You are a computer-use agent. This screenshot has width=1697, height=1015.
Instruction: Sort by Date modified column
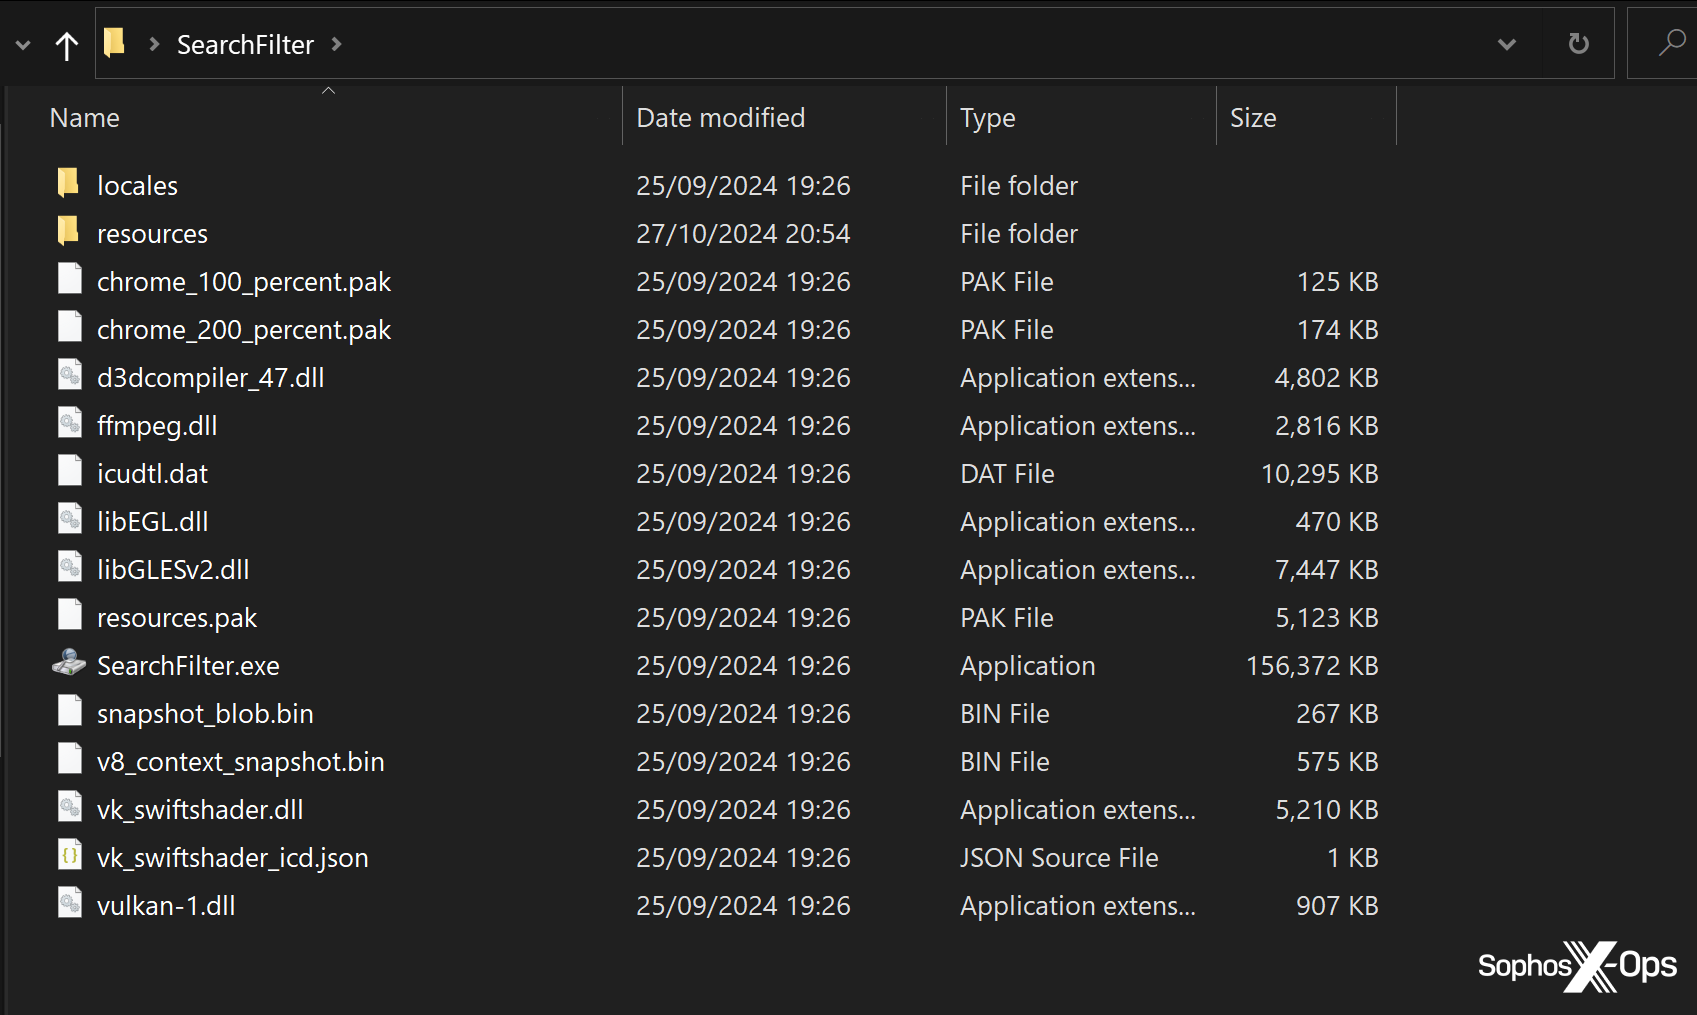coord(720,118)
